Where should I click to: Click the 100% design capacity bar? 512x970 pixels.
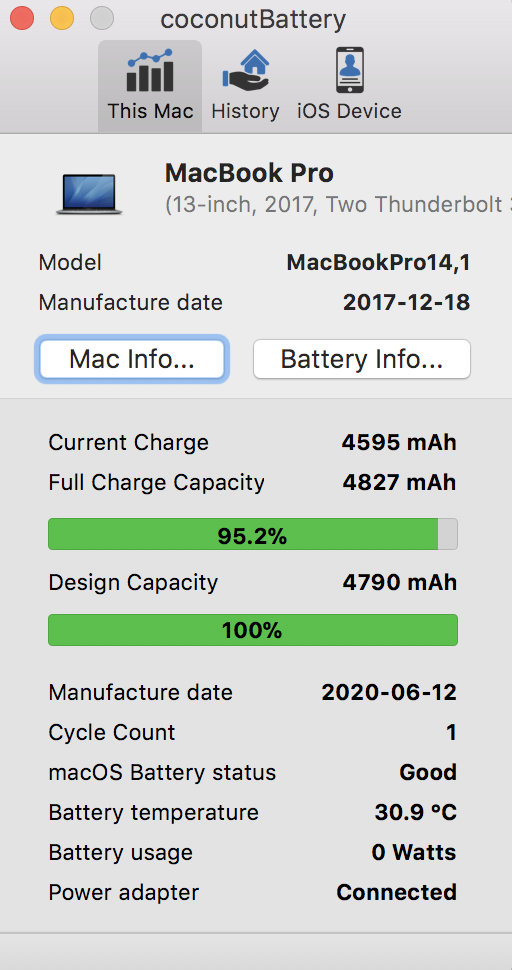[x=253, y=630]
